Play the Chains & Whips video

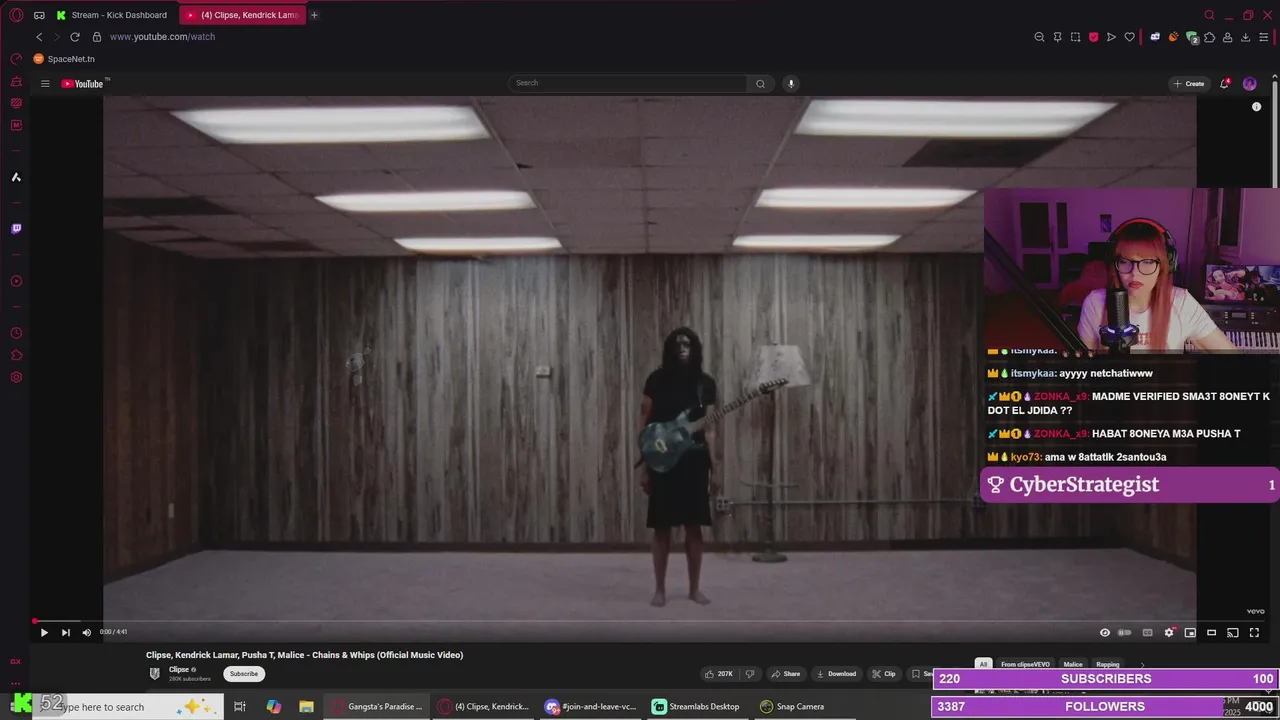pos(44,632)
